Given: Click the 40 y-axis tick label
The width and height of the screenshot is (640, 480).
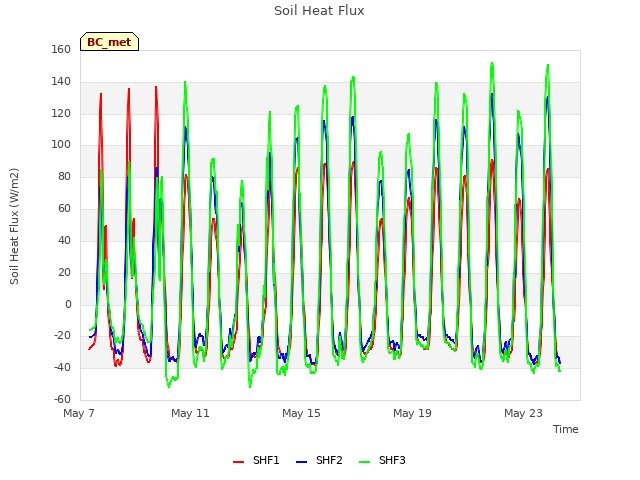Looking at the screenshot, I should click(x=64, y=240).
